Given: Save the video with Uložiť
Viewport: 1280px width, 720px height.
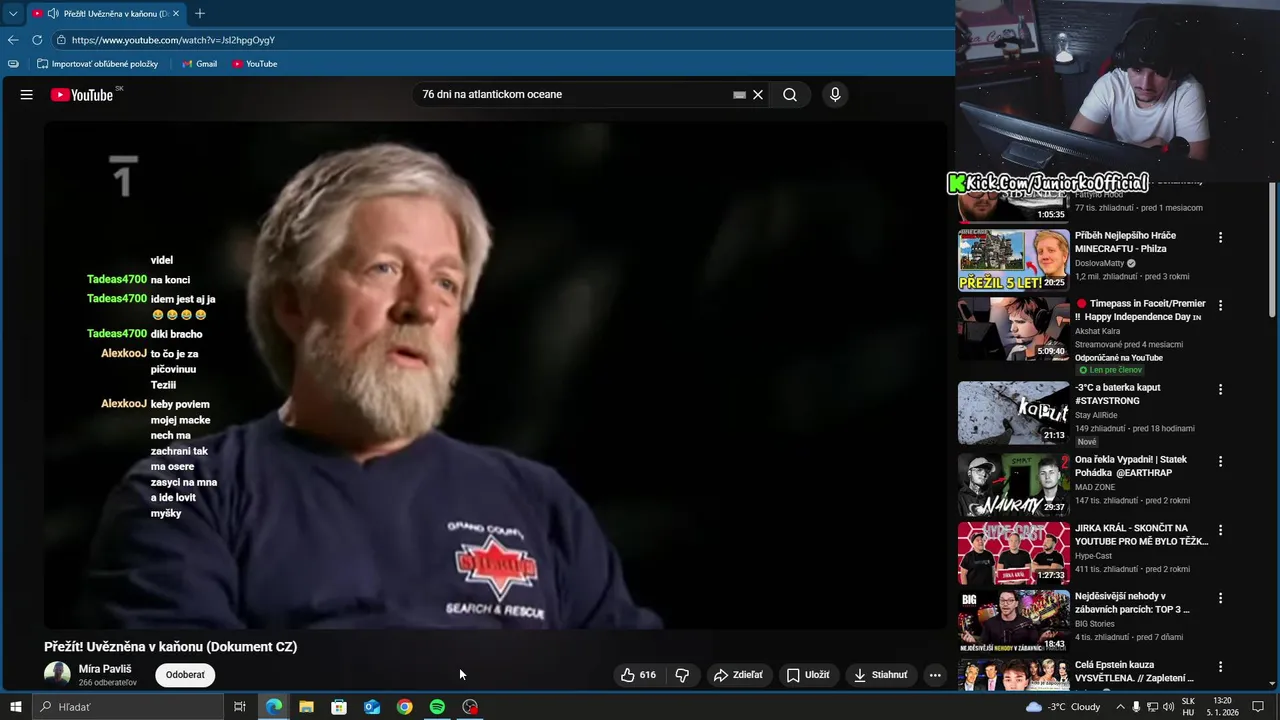Looking at the screenshot, I should [x=808, y=675].
